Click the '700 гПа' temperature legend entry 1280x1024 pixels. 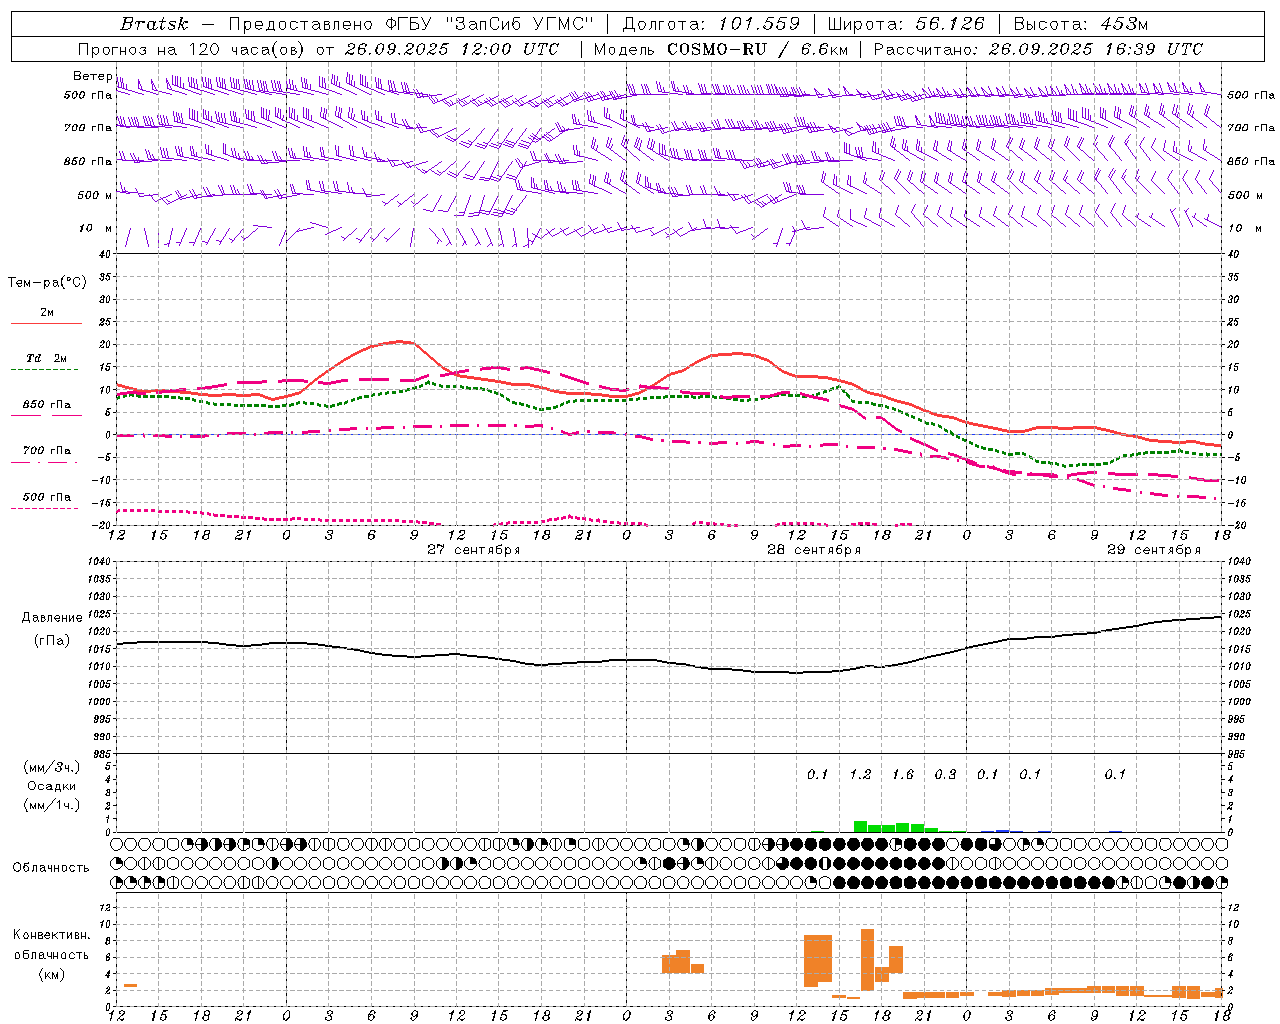coord(46,450)
